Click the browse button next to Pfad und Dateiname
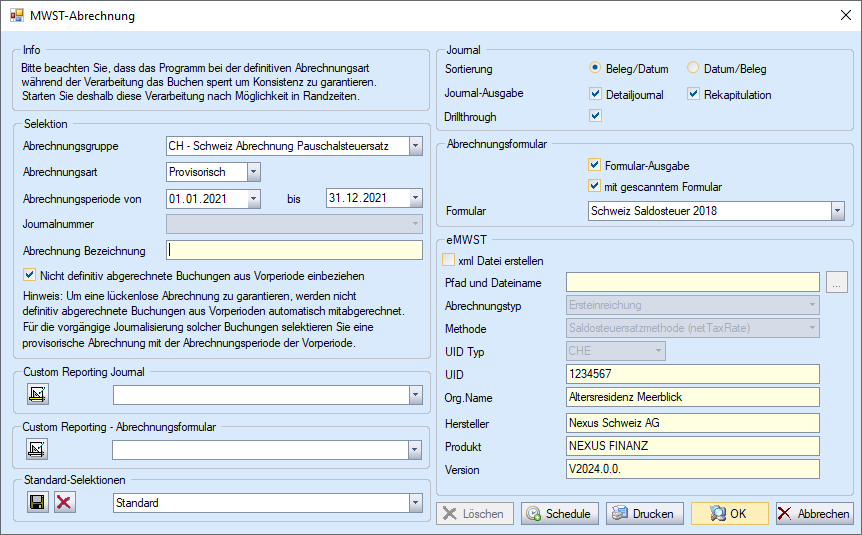Viewport: 862px width, 535px height. [x=838, y=283]
